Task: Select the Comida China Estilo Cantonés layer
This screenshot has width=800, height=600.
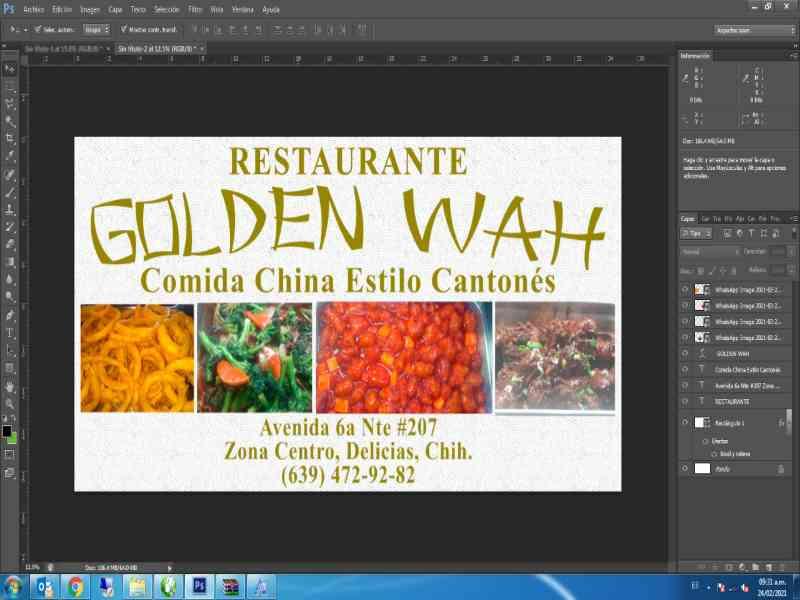Action: [747, 369]
